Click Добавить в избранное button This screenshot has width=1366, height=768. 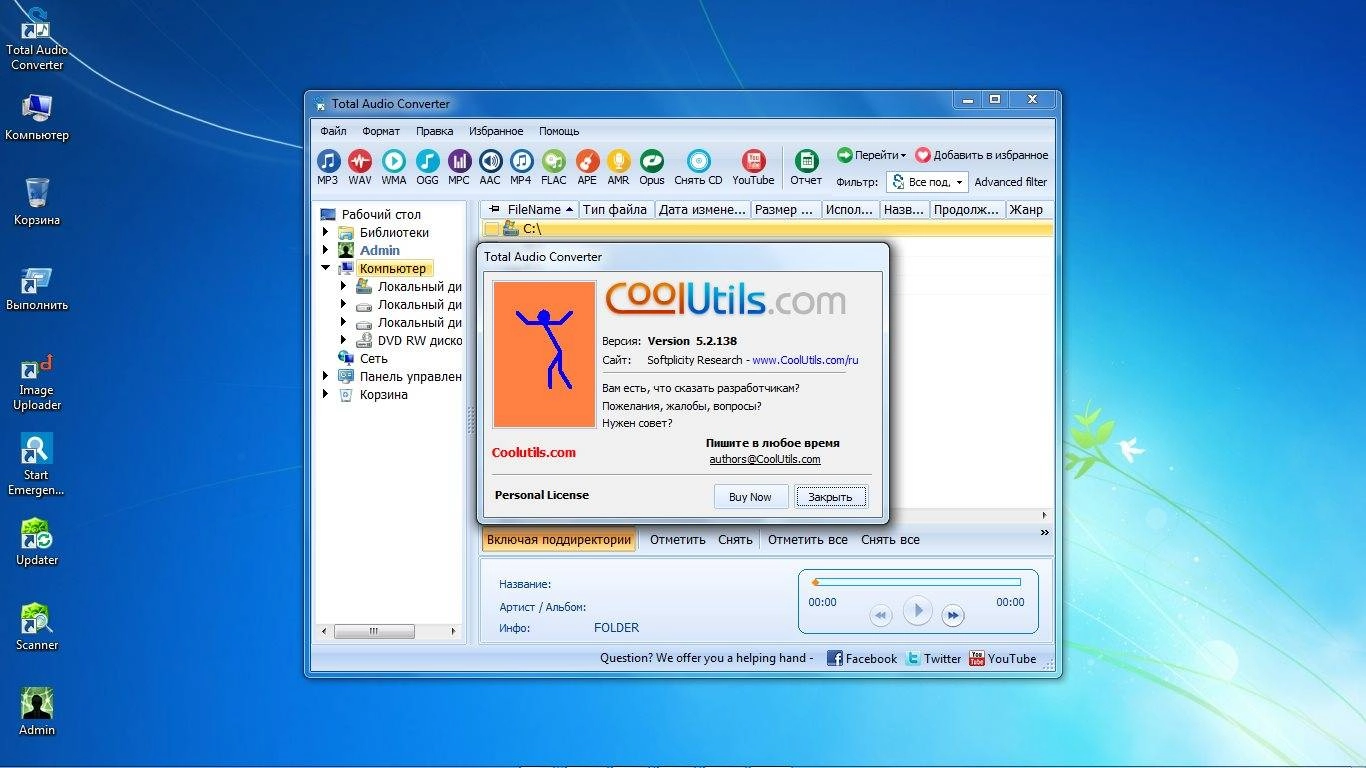[x=981, y=155]
